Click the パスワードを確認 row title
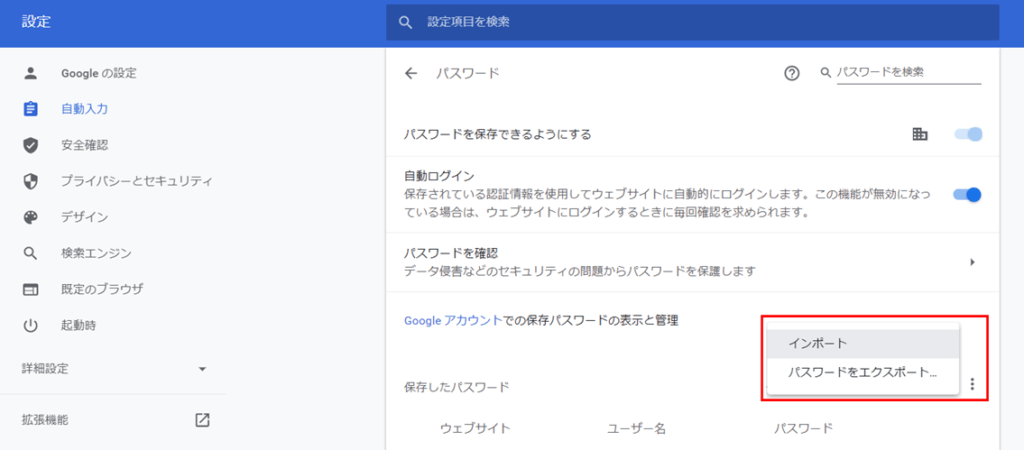 pos(451,253)
